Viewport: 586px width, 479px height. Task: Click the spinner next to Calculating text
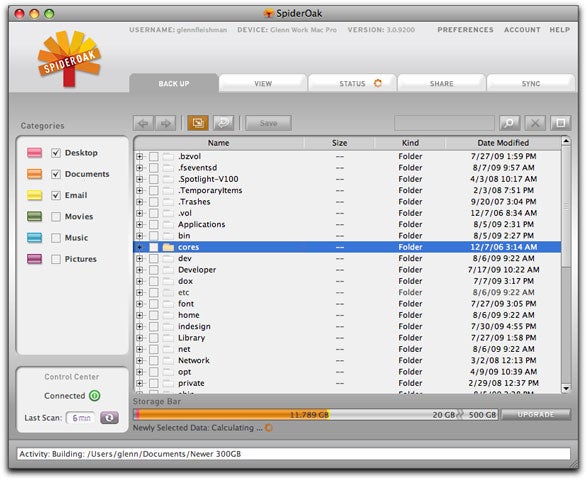click(269, 428)
